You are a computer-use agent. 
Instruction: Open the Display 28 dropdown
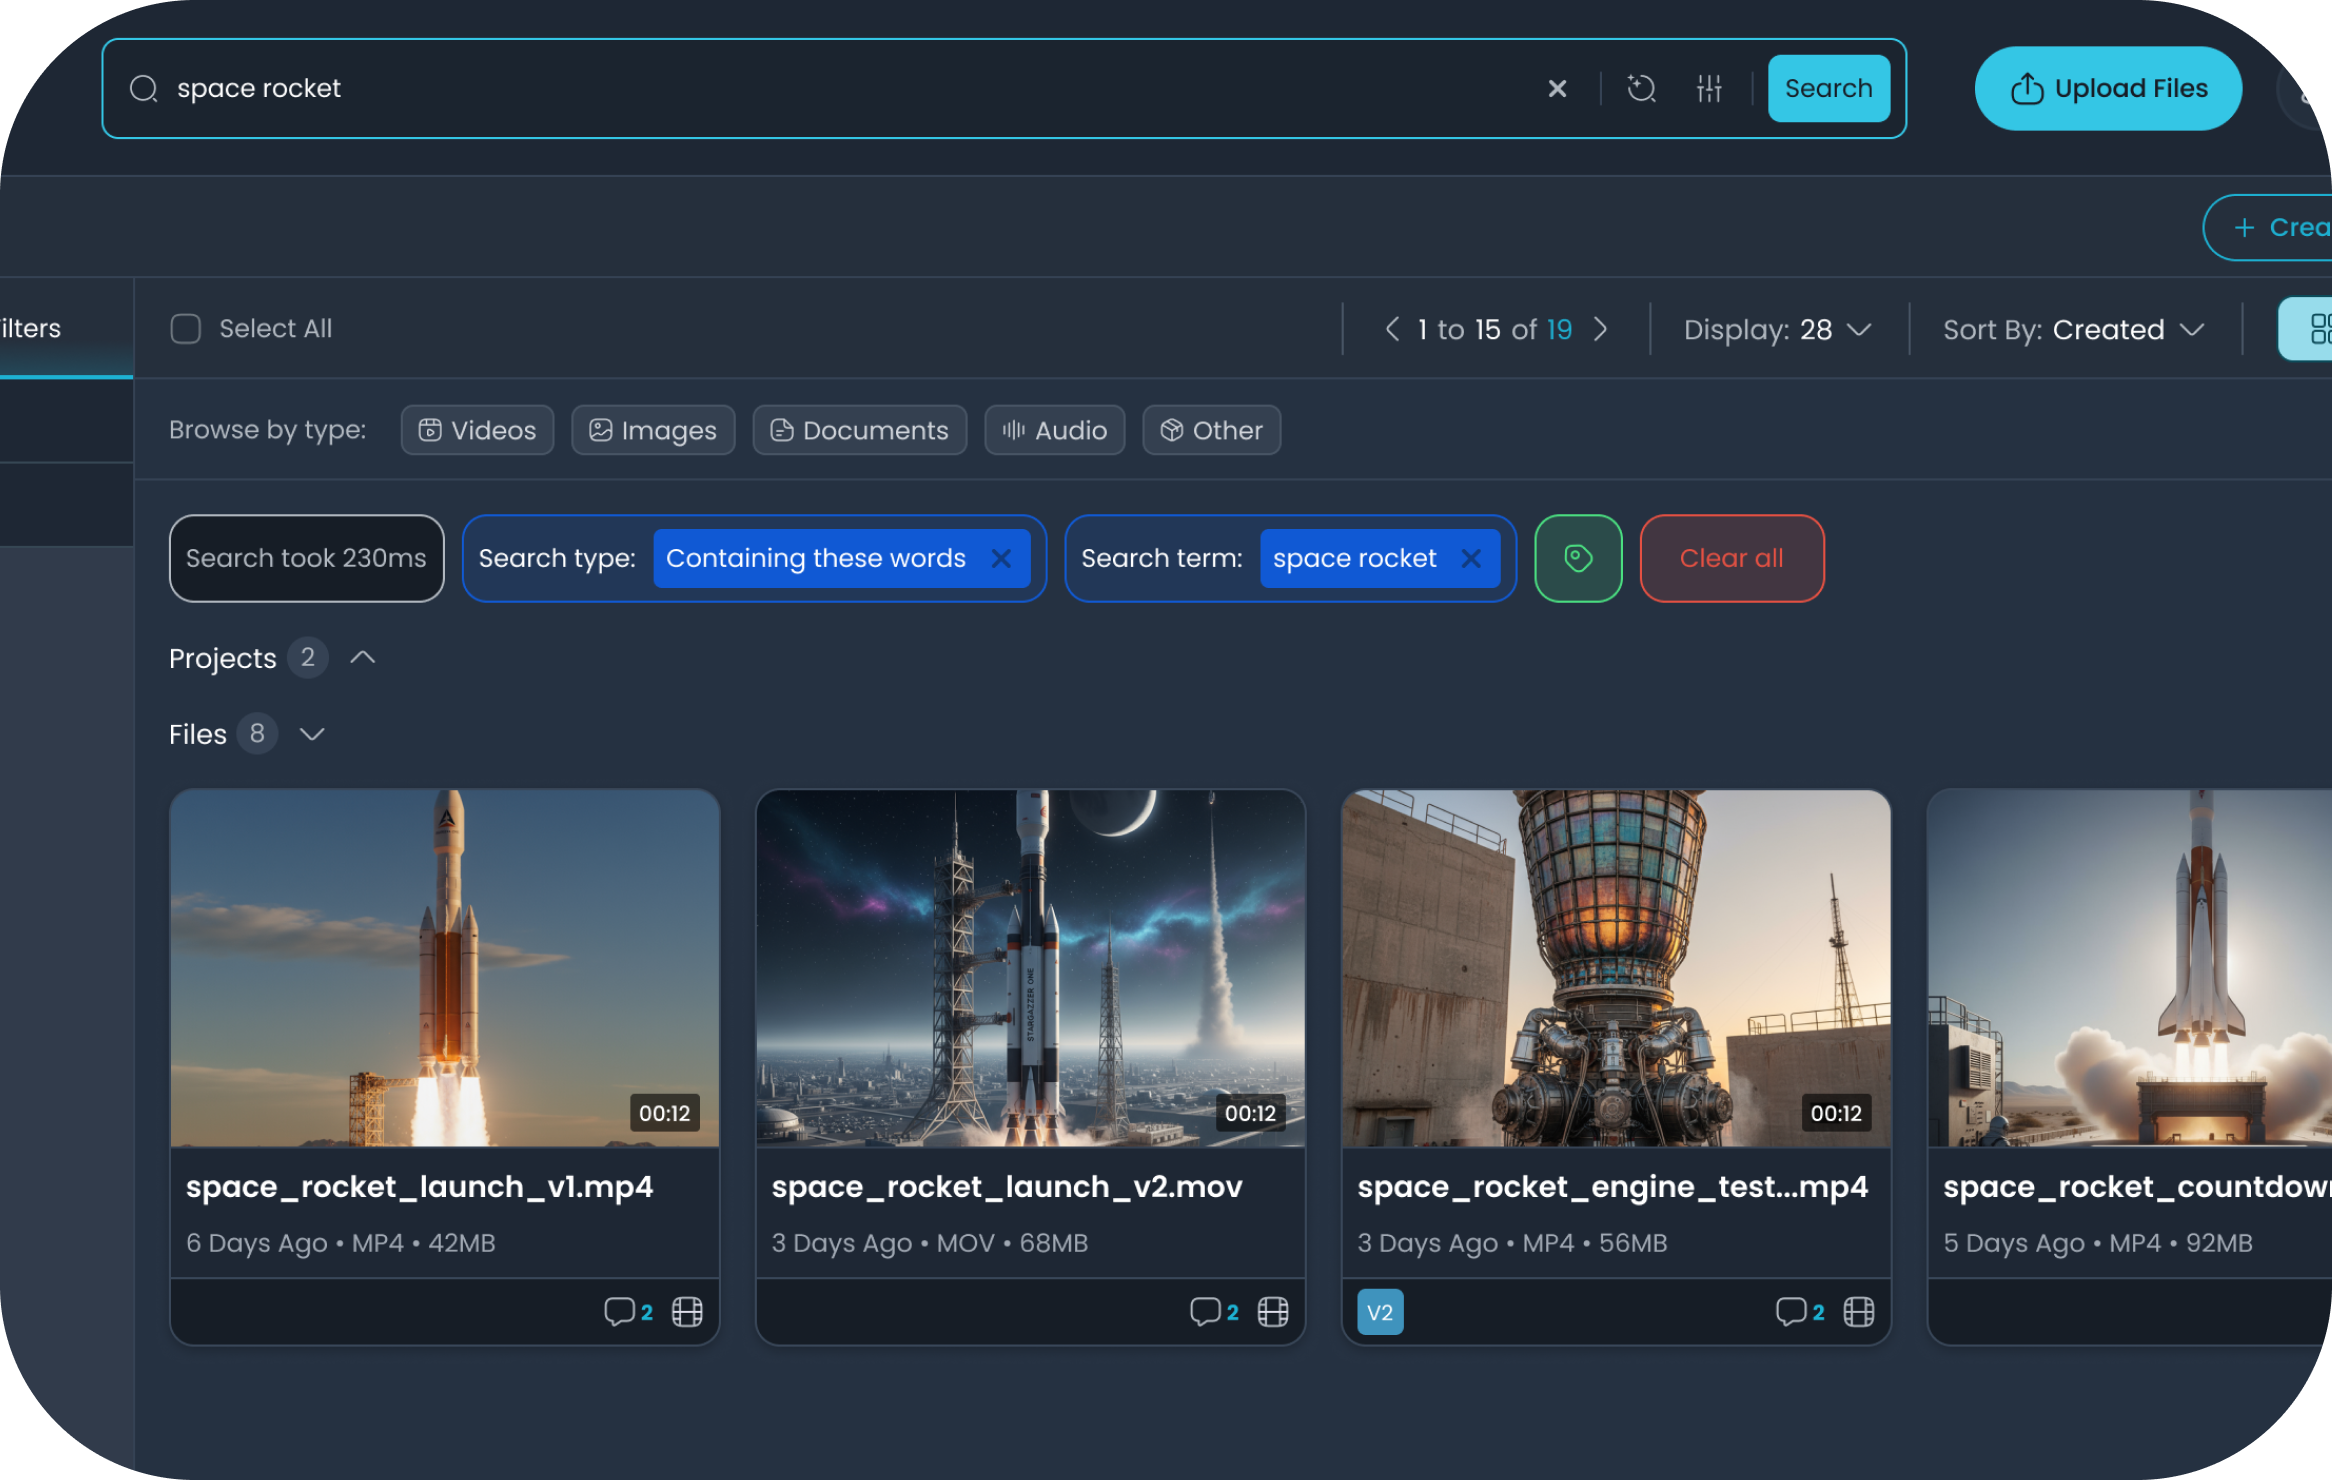pos(1777,329)
